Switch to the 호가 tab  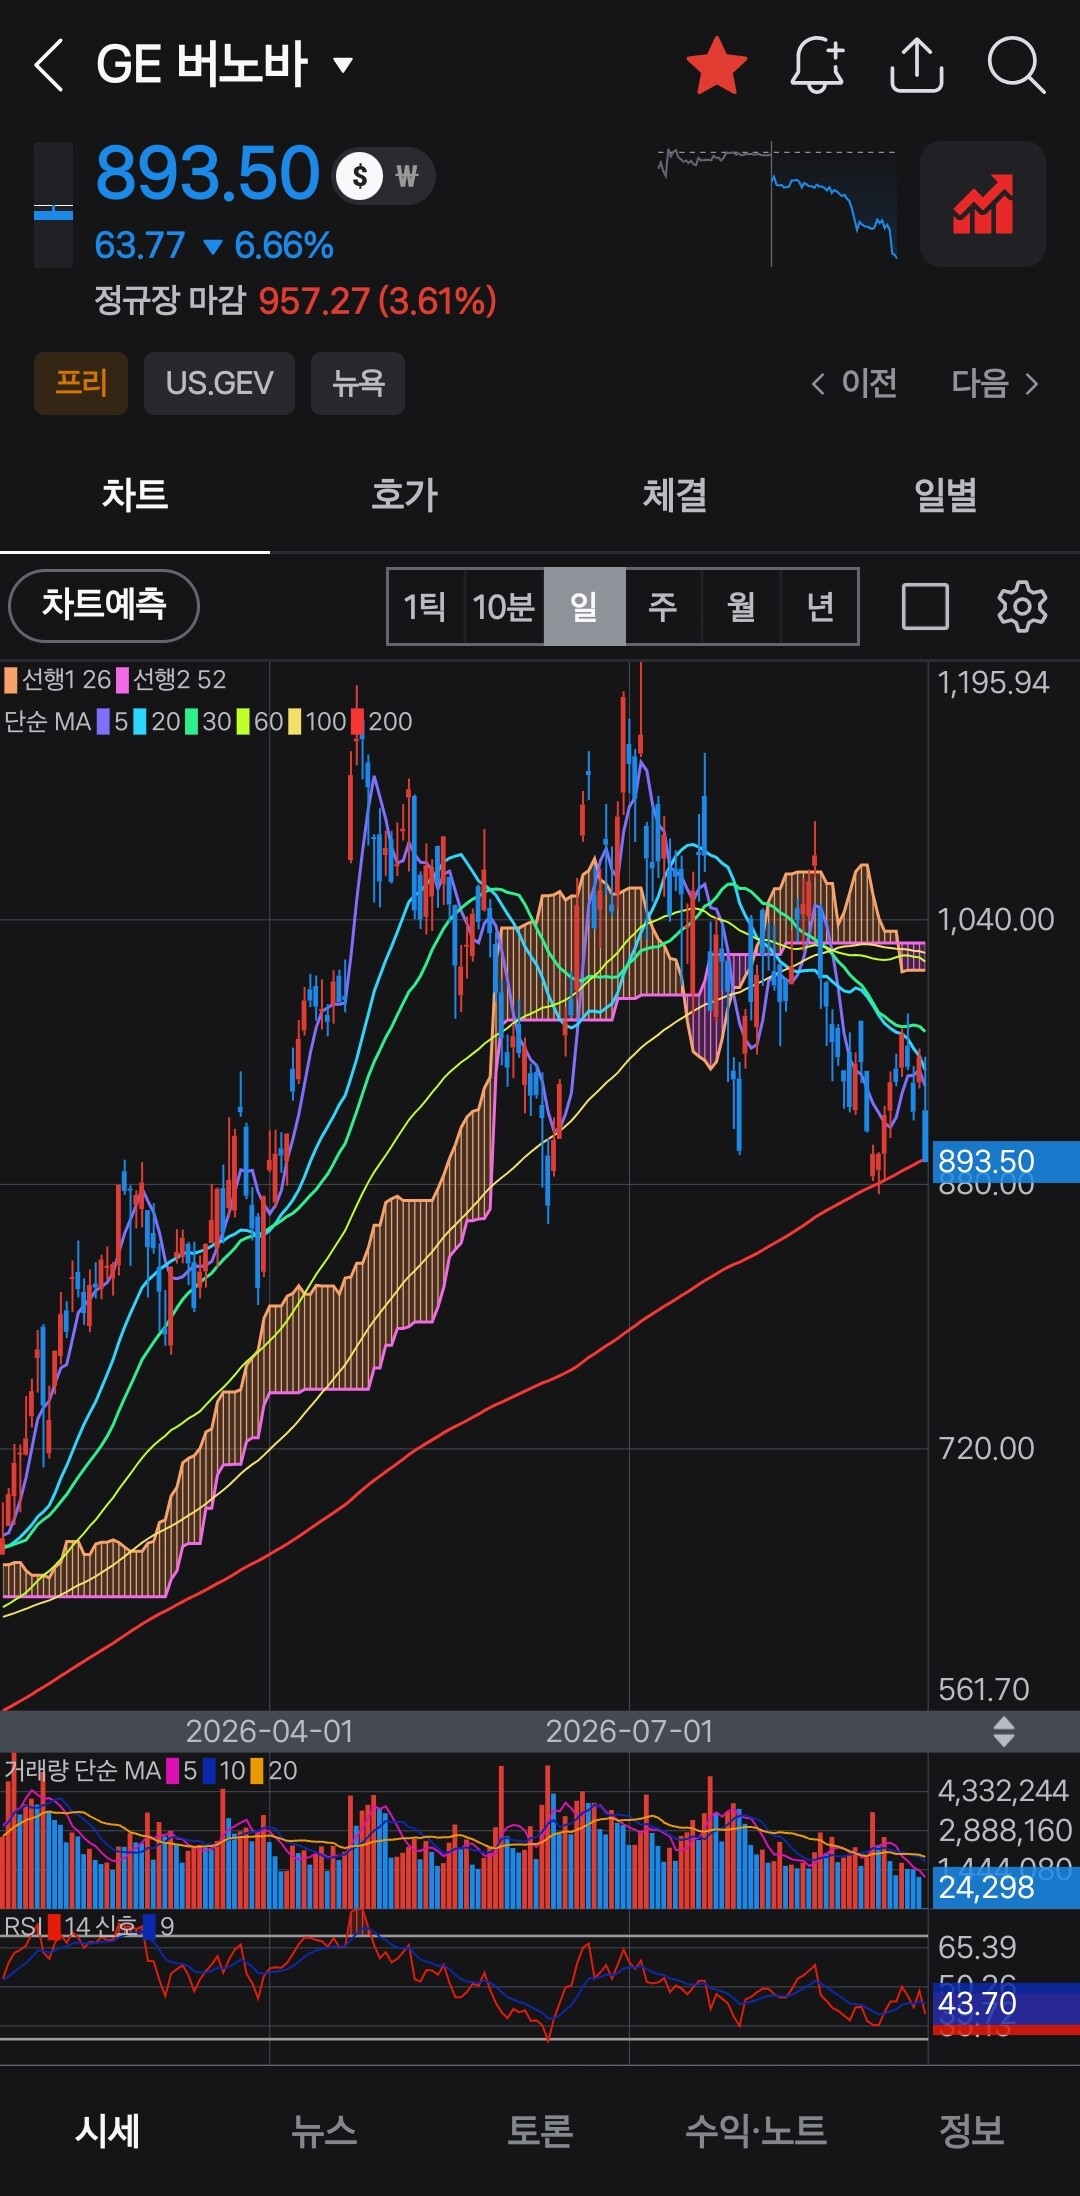tap(405, 495)
